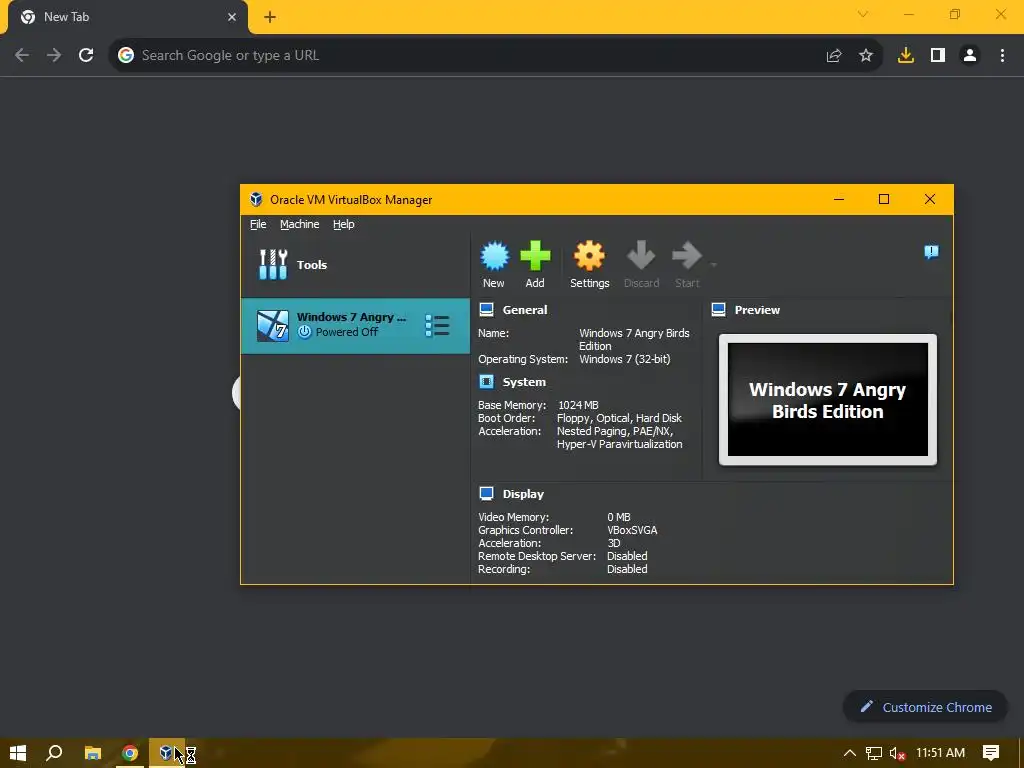Image resolution: width=1024 pixels, height=768 pixels.
Task: Expand the Start button dropdown arrow
Action: point(713,264)
